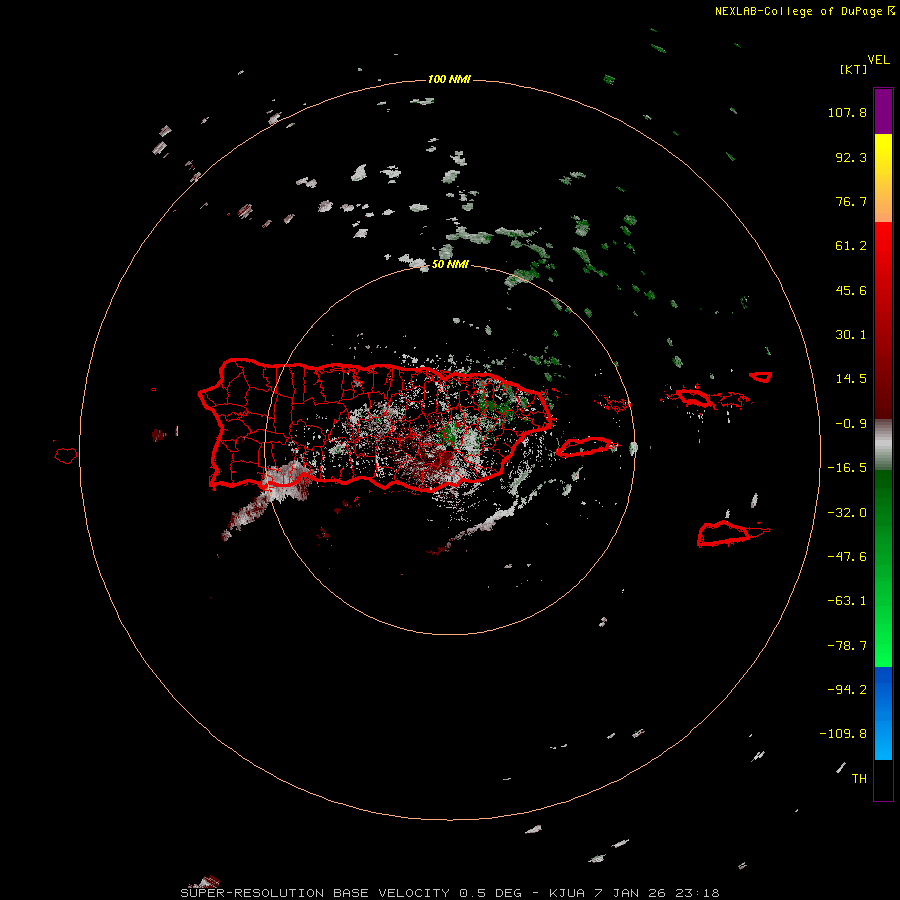Click the 107.8 scale value
This screenshot has width=900, height=900.
847,112
